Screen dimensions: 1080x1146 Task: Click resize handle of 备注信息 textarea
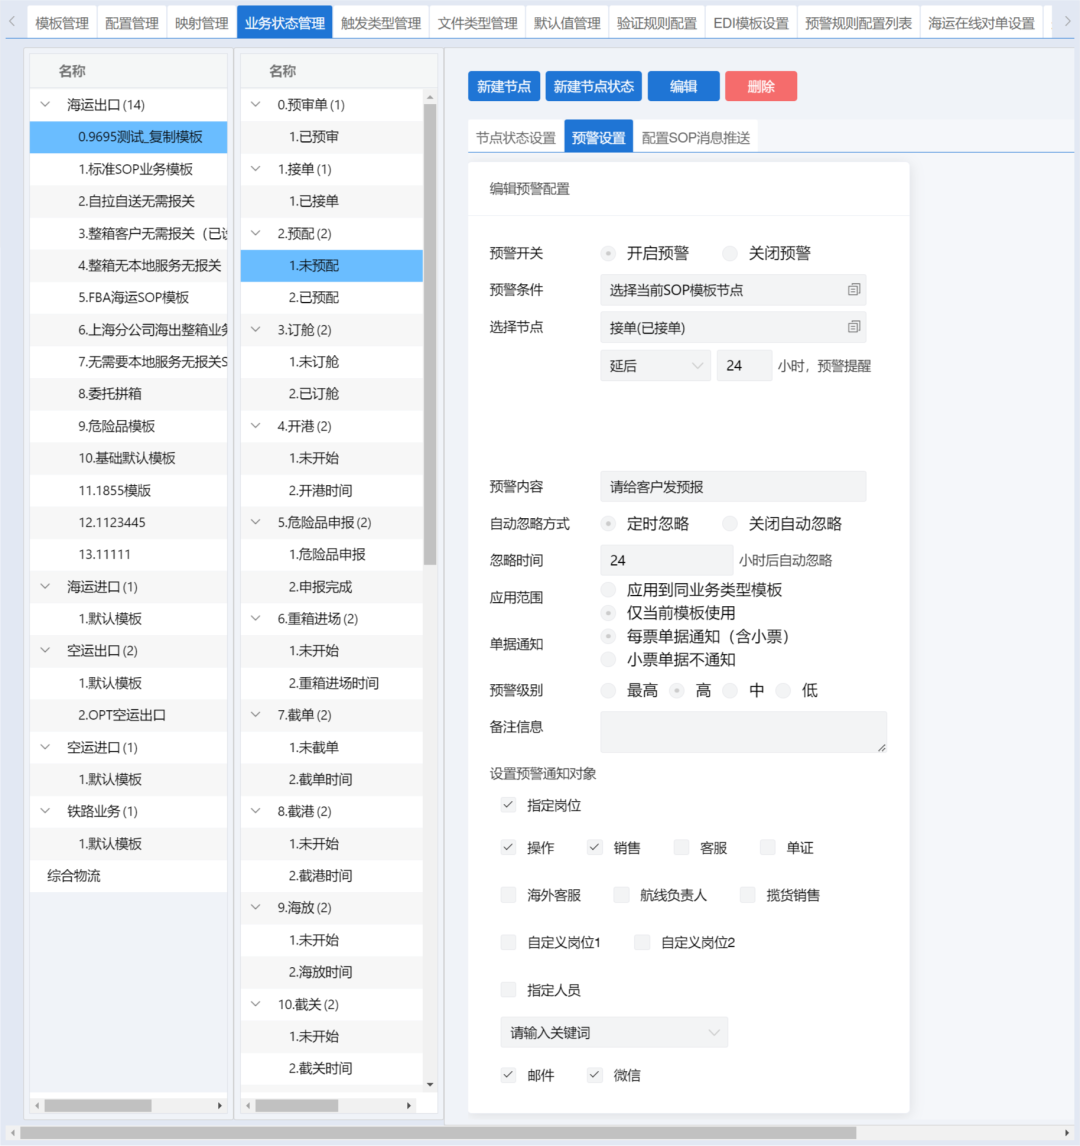[881, 746]
